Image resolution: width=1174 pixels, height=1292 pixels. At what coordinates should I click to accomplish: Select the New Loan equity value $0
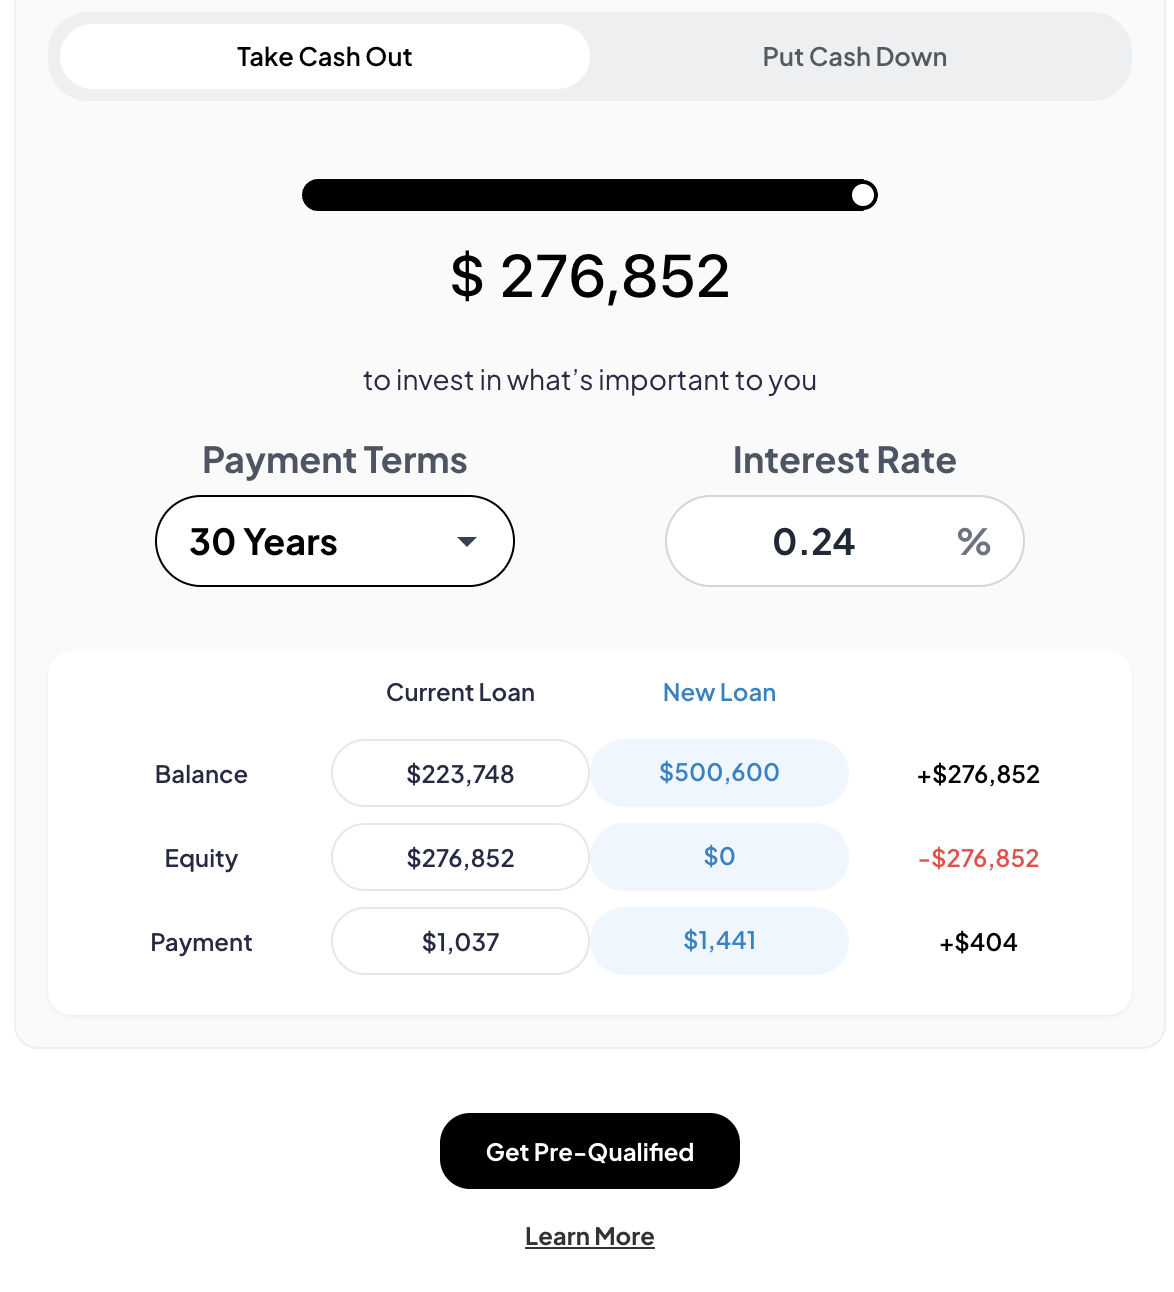(719, 857)
